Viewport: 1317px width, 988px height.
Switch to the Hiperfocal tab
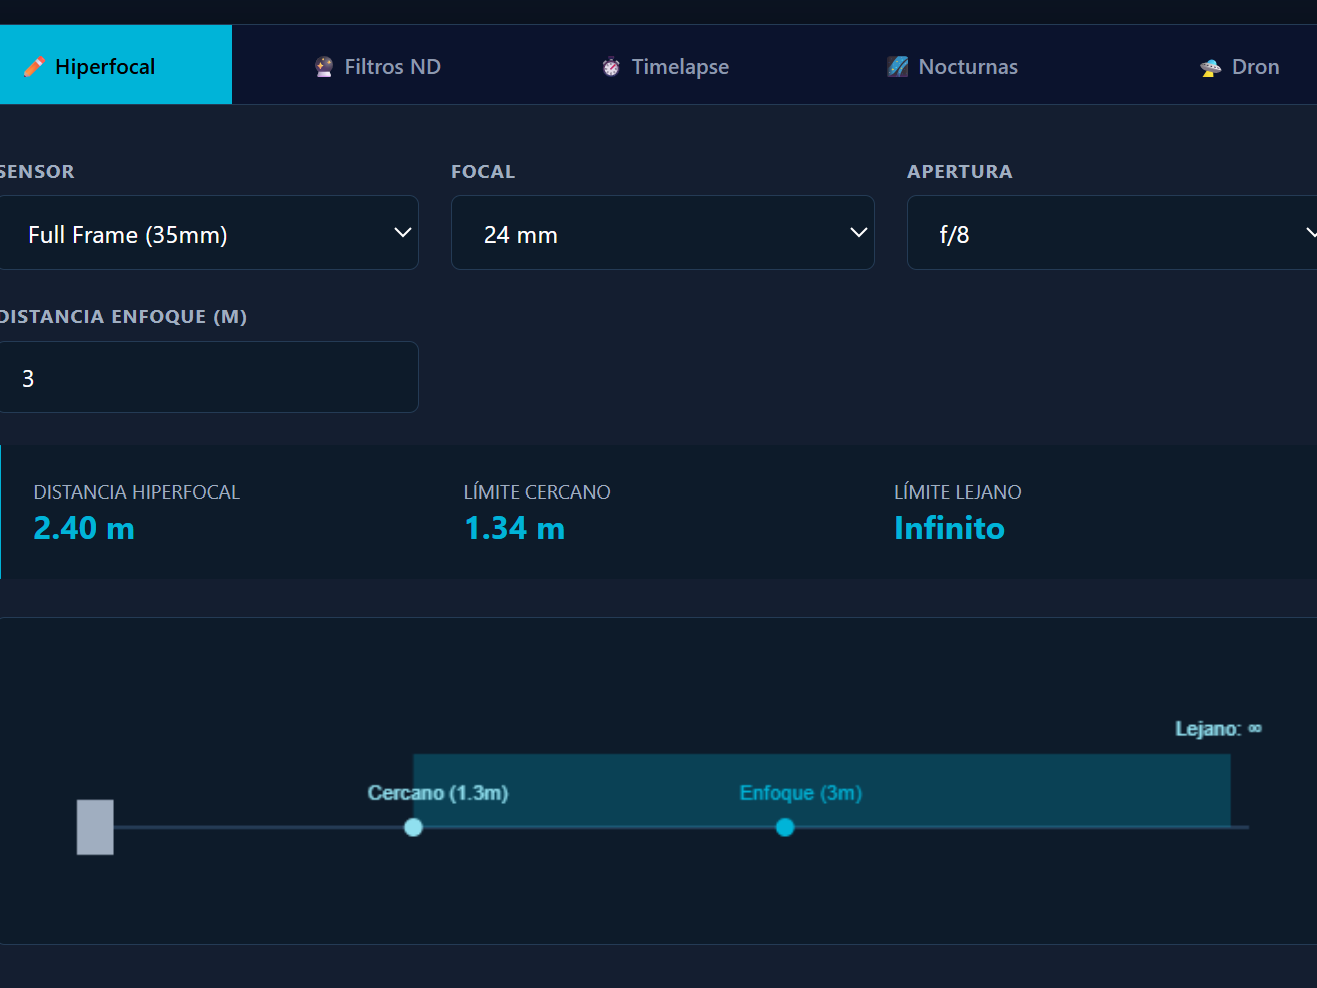pyautogui.click(x=116, y=65)
